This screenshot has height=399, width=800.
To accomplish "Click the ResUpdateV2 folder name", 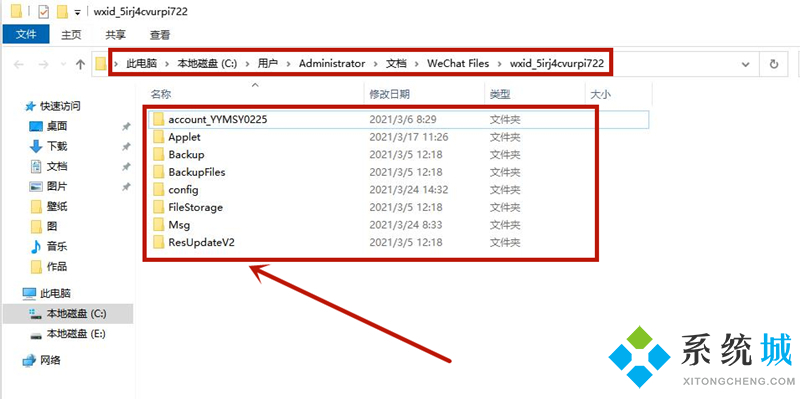I will (201, 242).
